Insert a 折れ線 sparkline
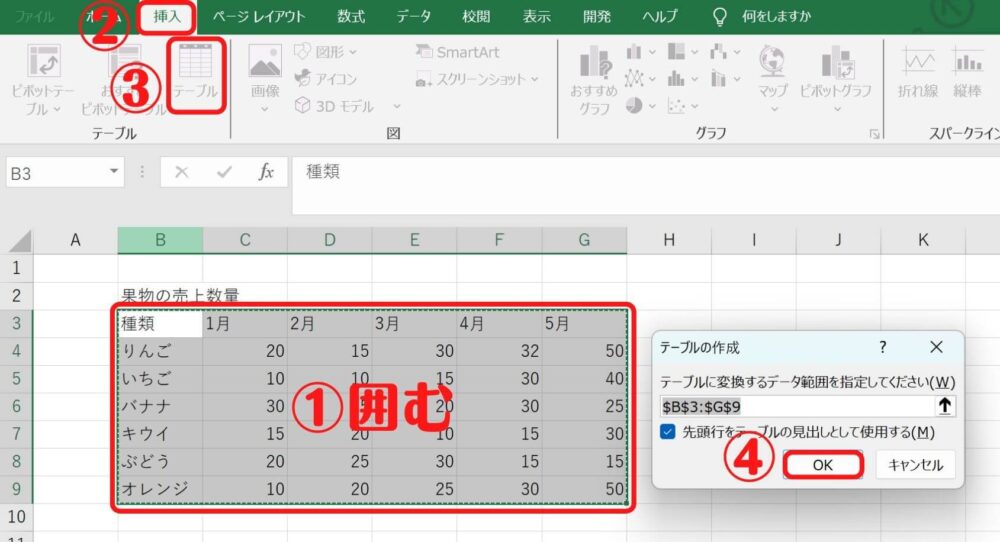This screenshot has height=542, width=1000. pos(918,72)
